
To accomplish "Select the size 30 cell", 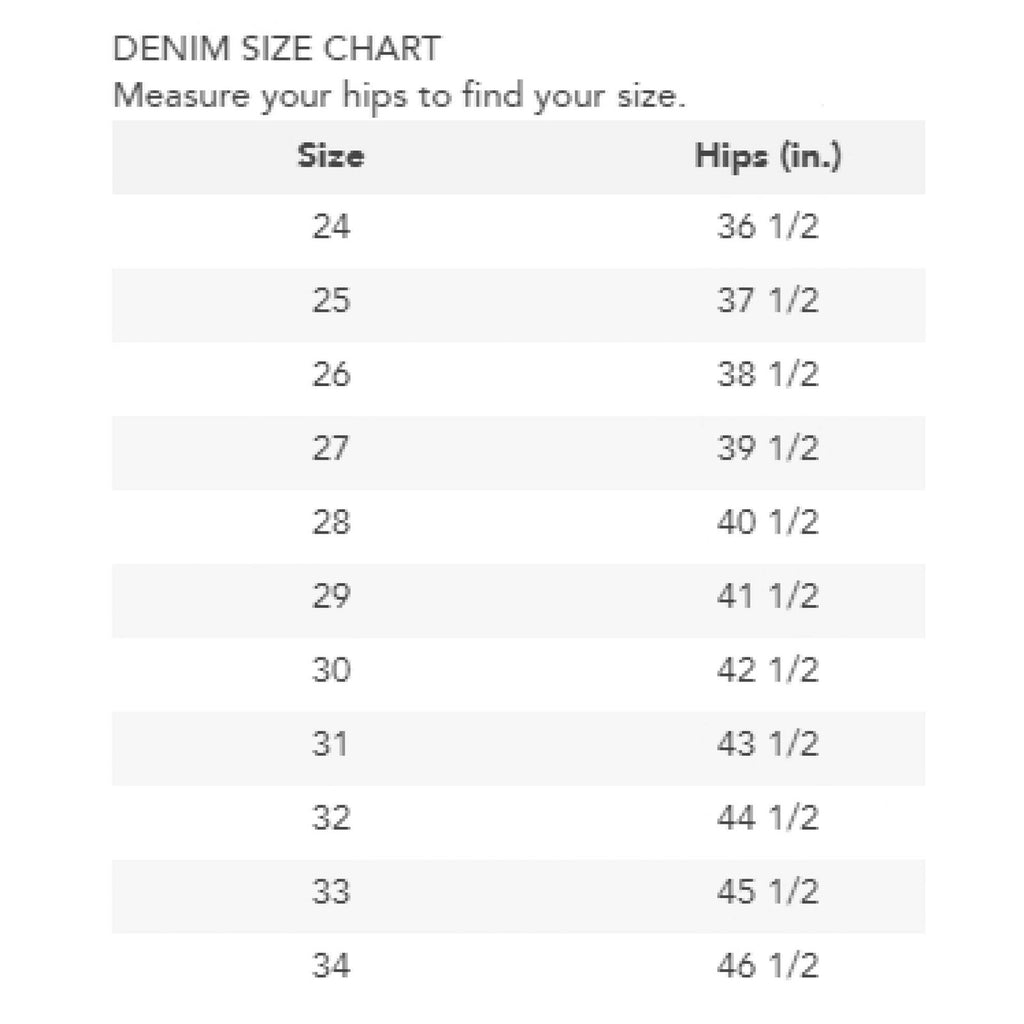I will point(331,670).
